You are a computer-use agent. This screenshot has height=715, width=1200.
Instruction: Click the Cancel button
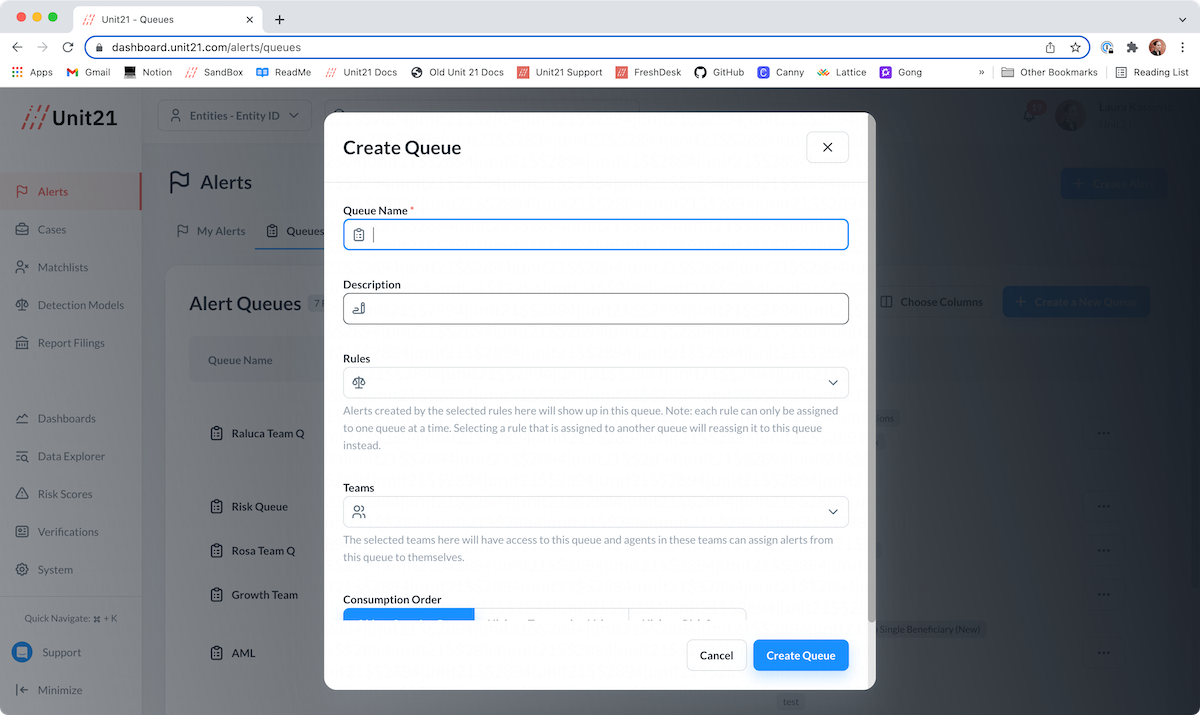click(716, 655)
